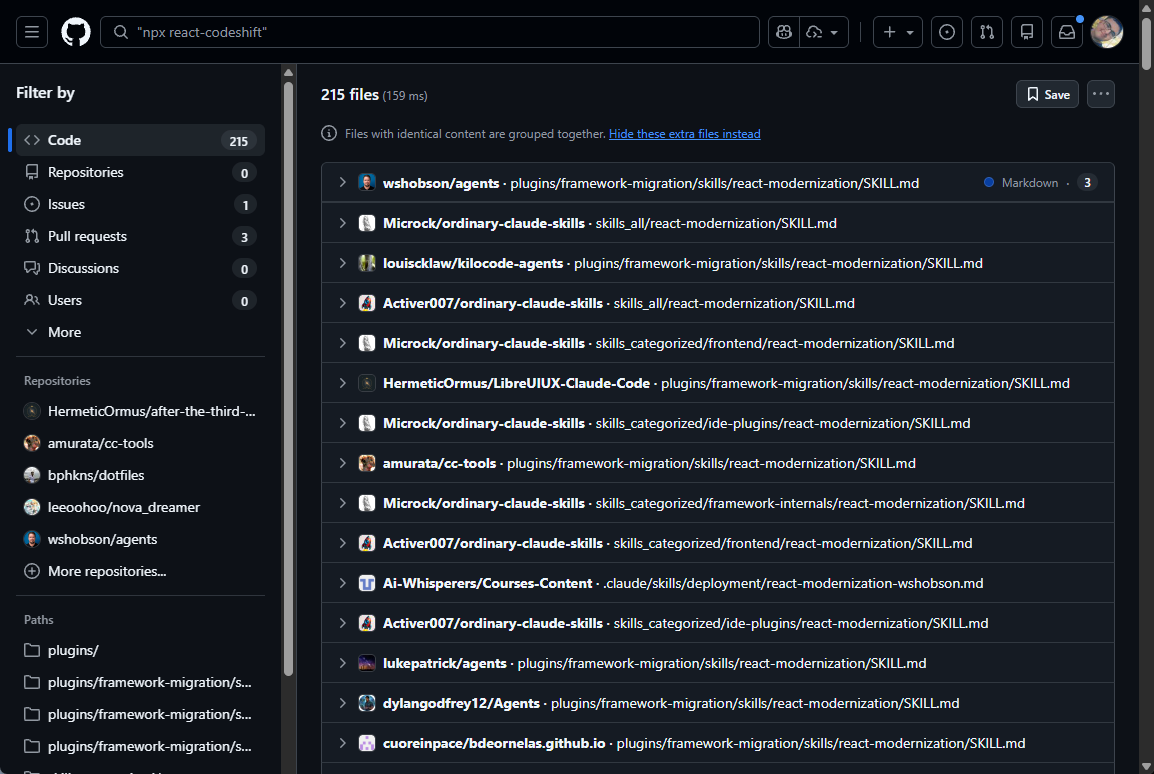Open dropdown arrow next to plus button

[x=910, y=32]
